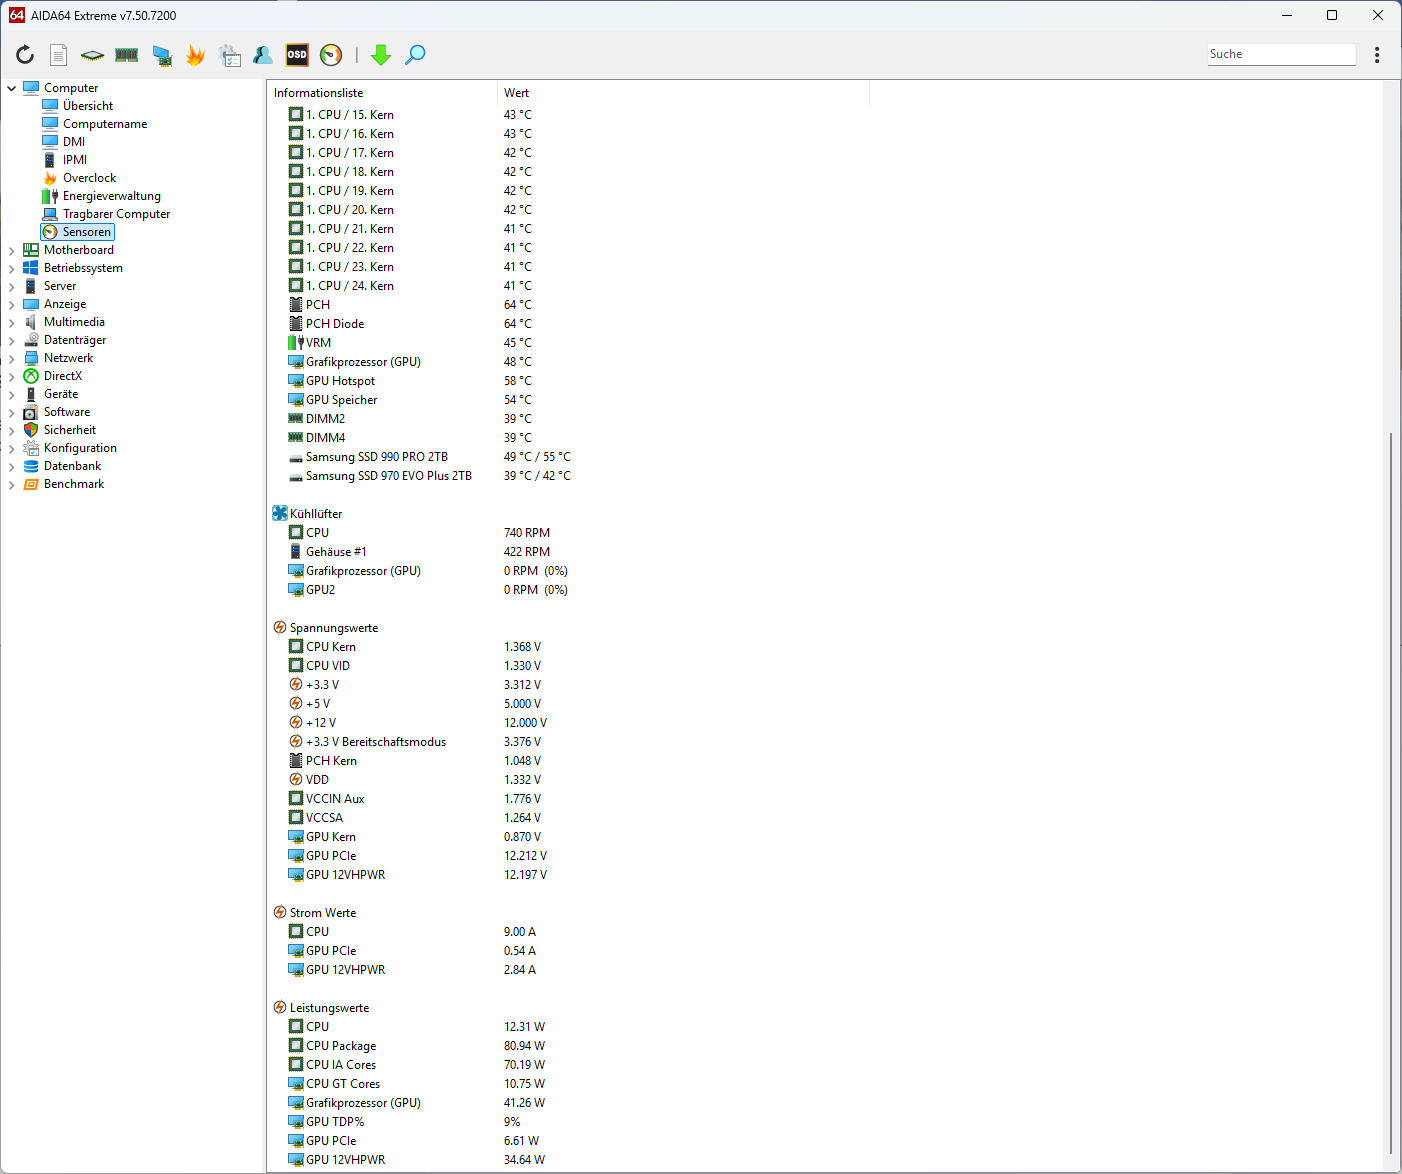The height and width of the screenshot is (1174, 1402).
Task: Select Übersicht in the tree
Action: pos(88,106)
